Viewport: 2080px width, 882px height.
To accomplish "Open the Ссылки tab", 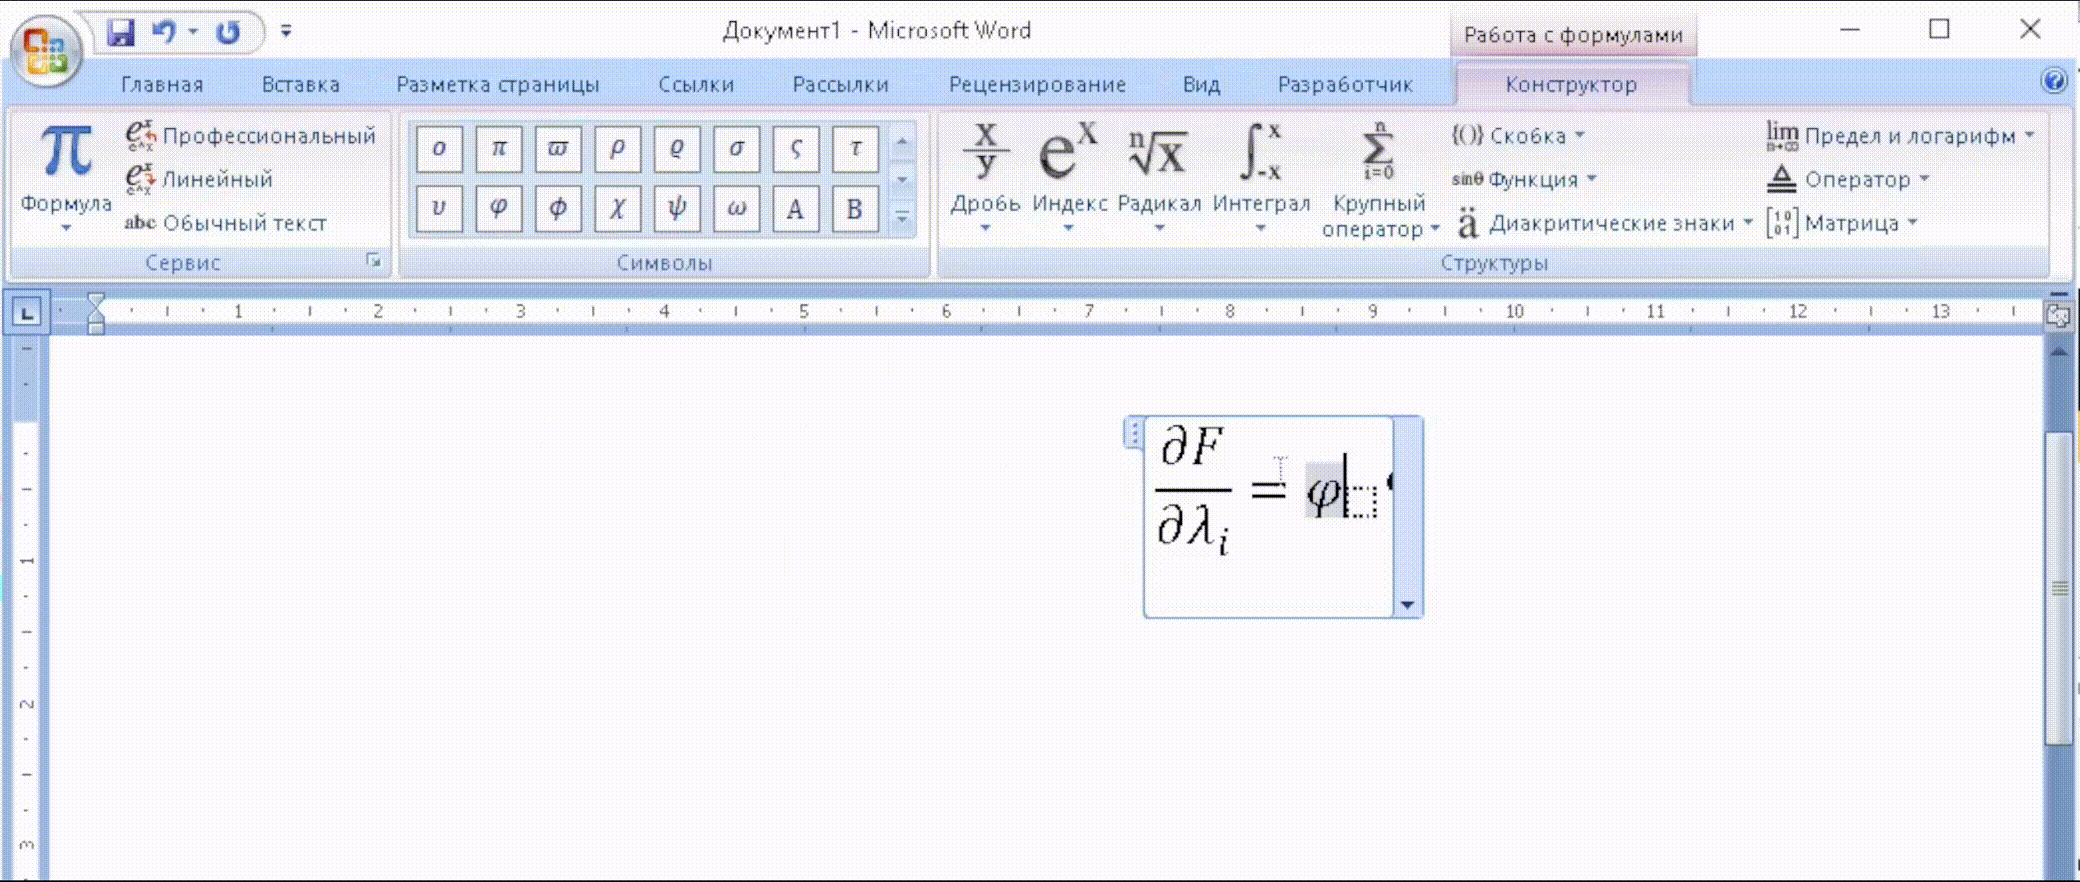I will click(696, 85).
